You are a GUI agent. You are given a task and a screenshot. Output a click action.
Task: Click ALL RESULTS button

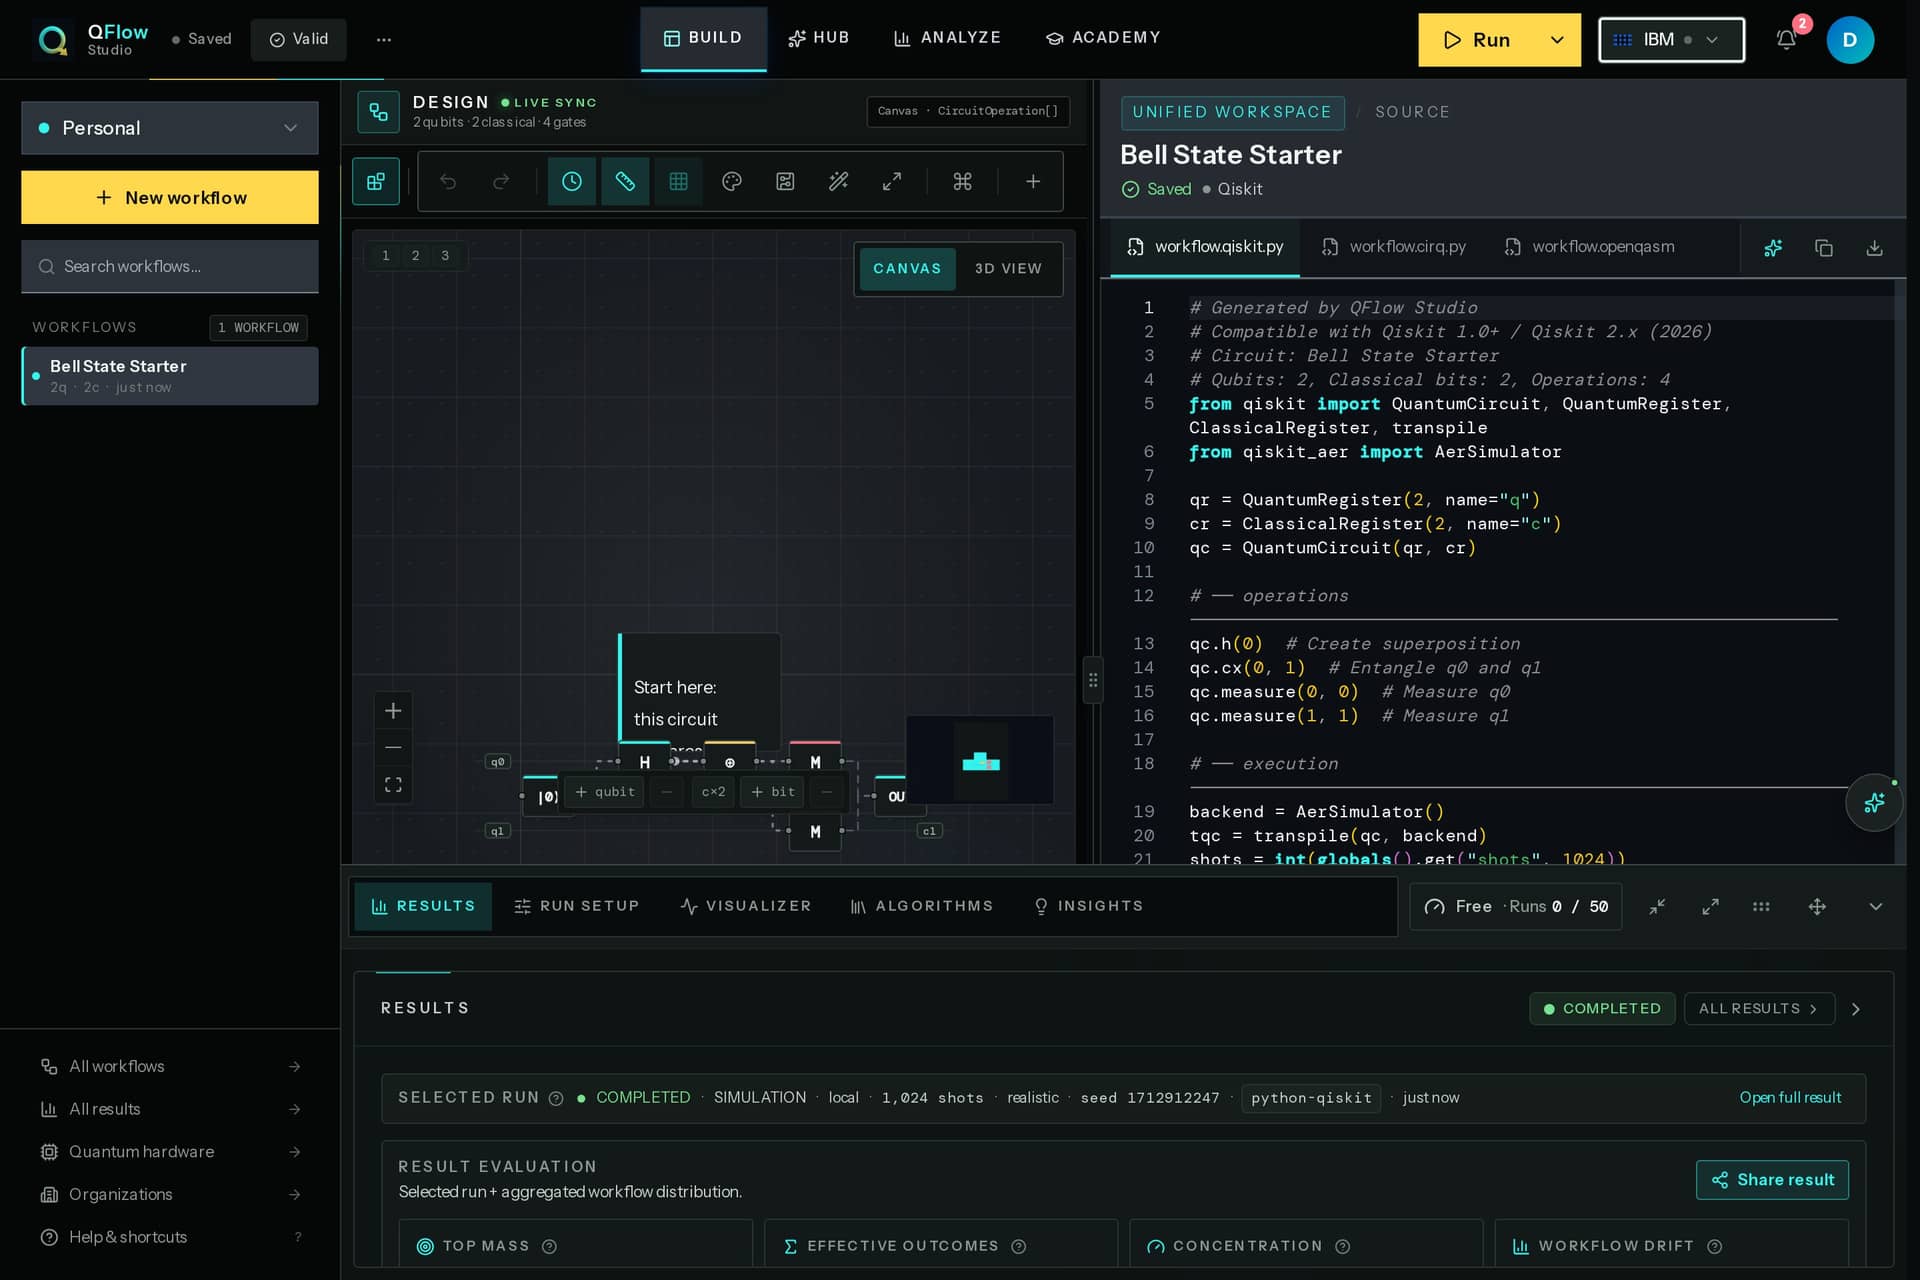(1759, 1008)
